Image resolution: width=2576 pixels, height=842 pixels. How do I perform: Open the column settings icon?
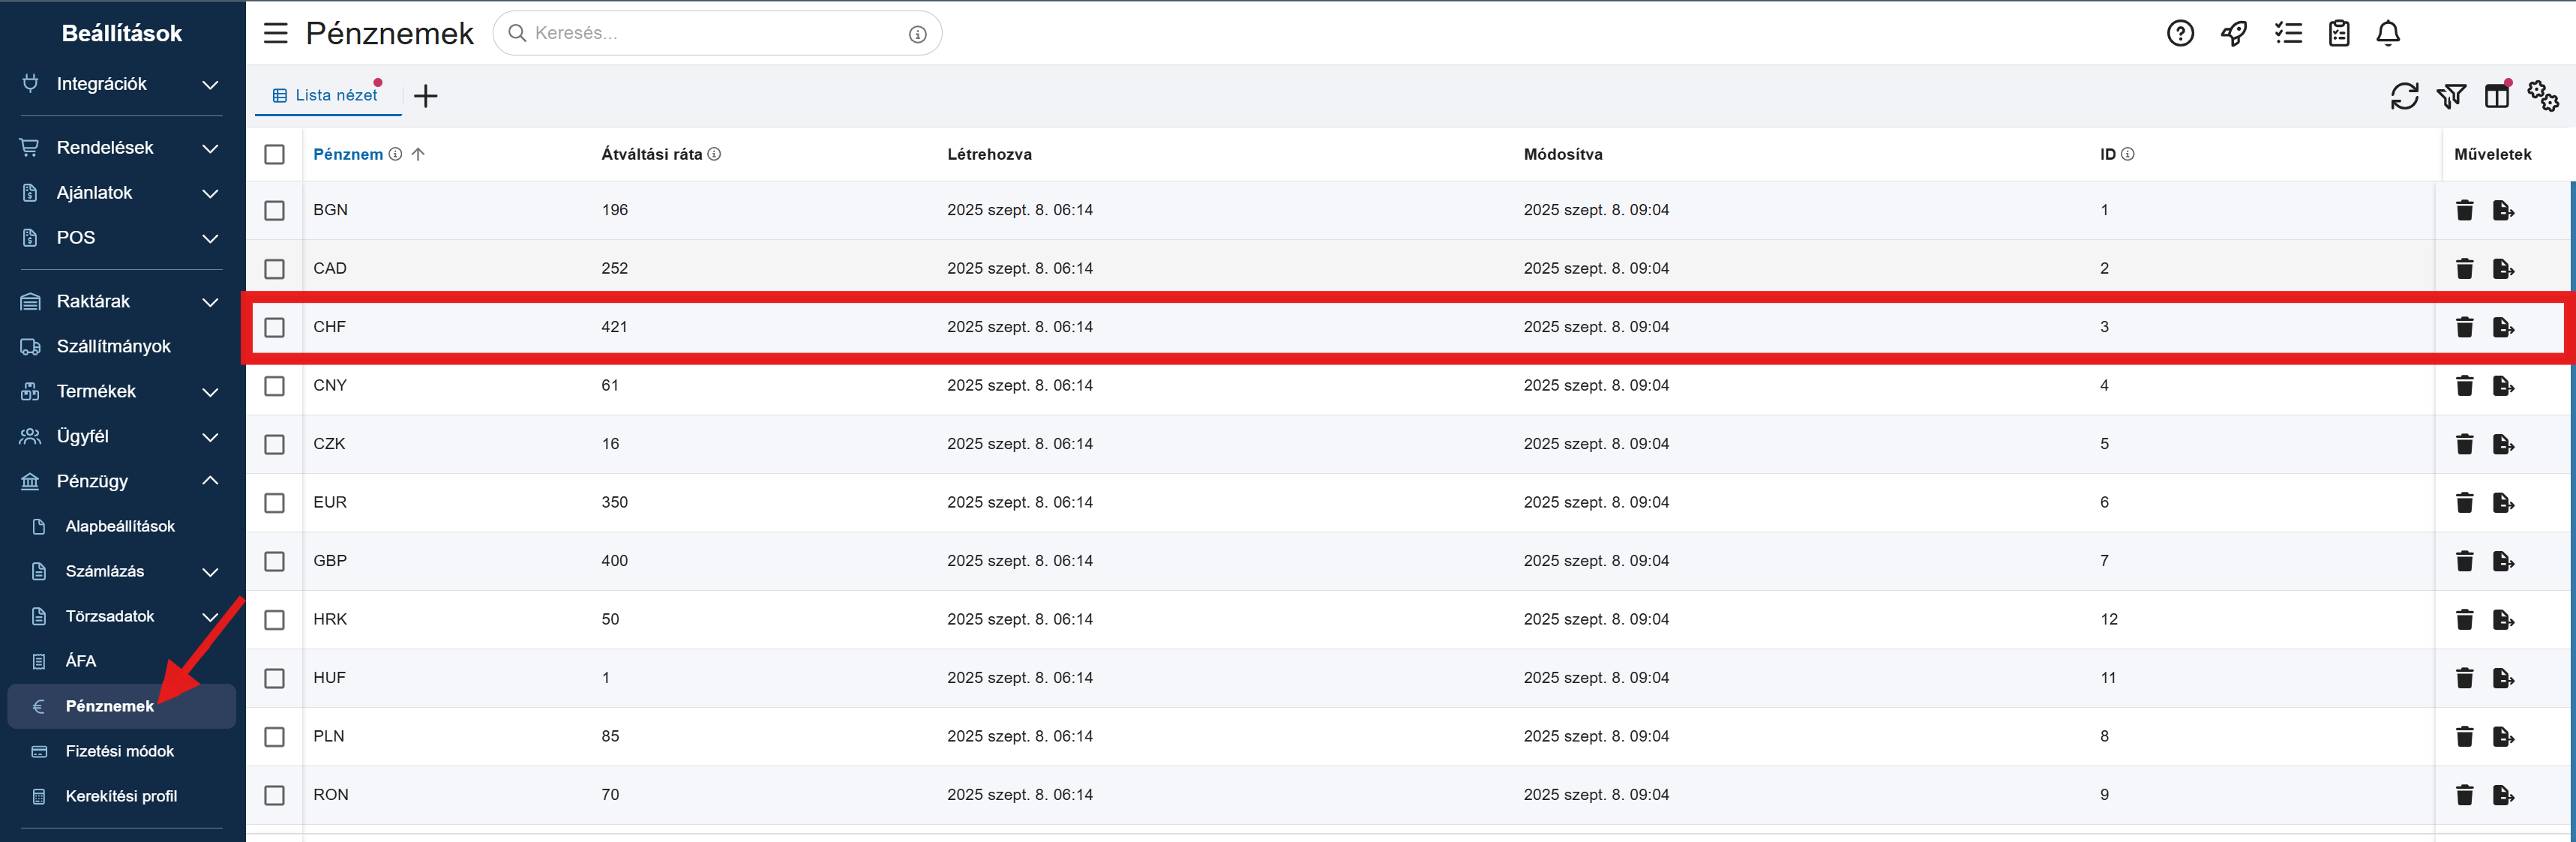2497,96
